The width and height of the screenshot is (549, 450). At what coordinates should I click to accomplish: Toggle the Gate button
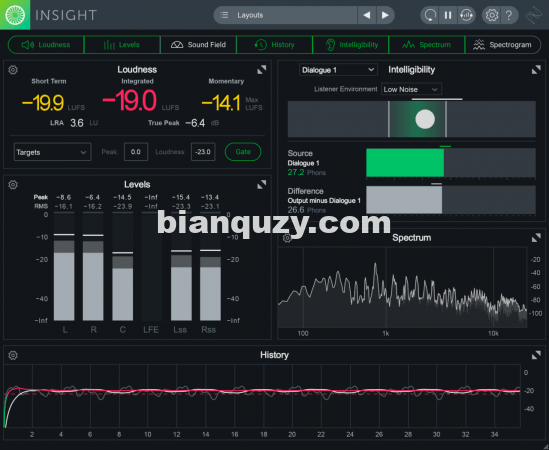(243, 152)
